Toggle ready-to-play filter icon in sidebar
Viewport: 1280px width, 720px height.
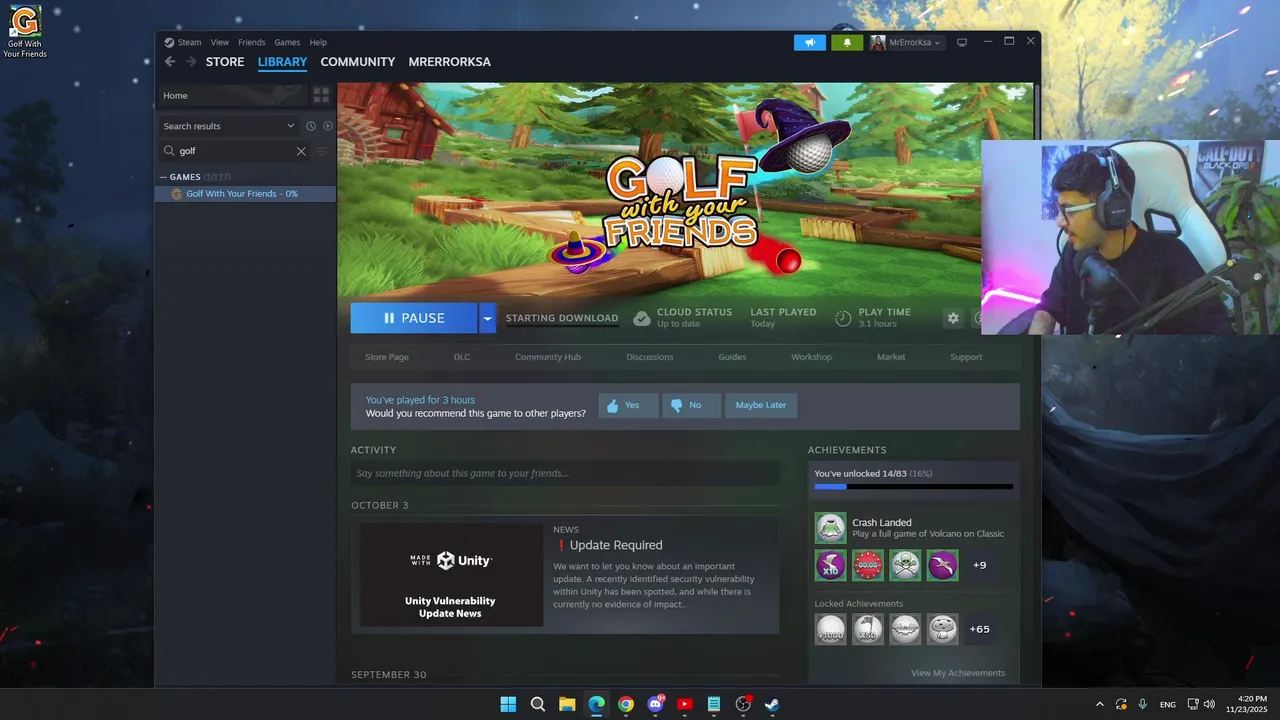tap(327, 126)
